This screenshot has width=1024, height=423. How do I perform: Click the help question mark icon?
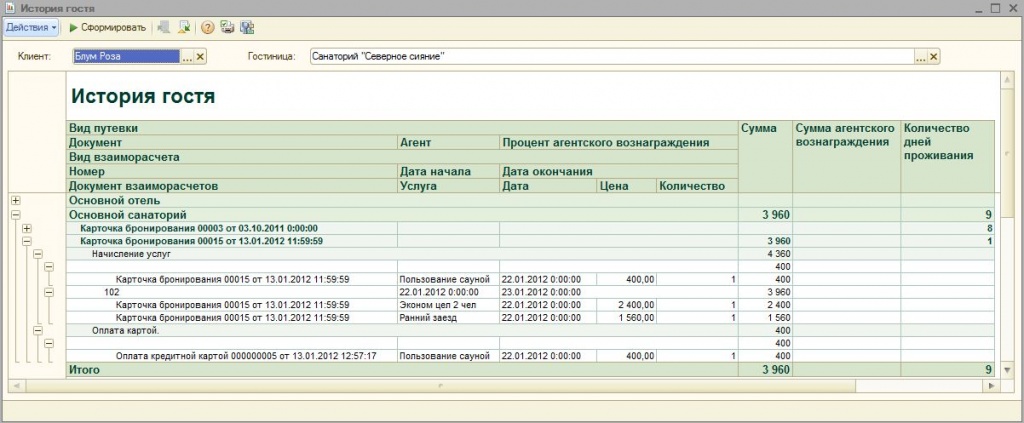coord(208,27)
